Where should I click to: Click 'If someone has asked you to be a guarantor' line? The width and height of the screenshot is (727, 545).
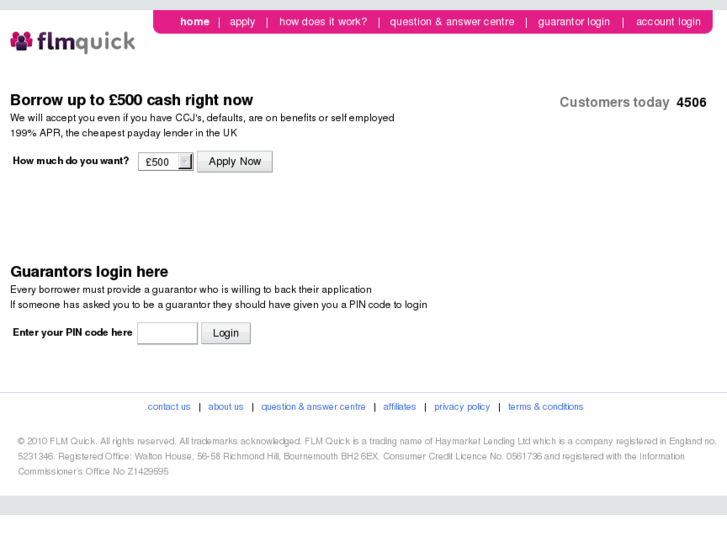pos(219,305)
